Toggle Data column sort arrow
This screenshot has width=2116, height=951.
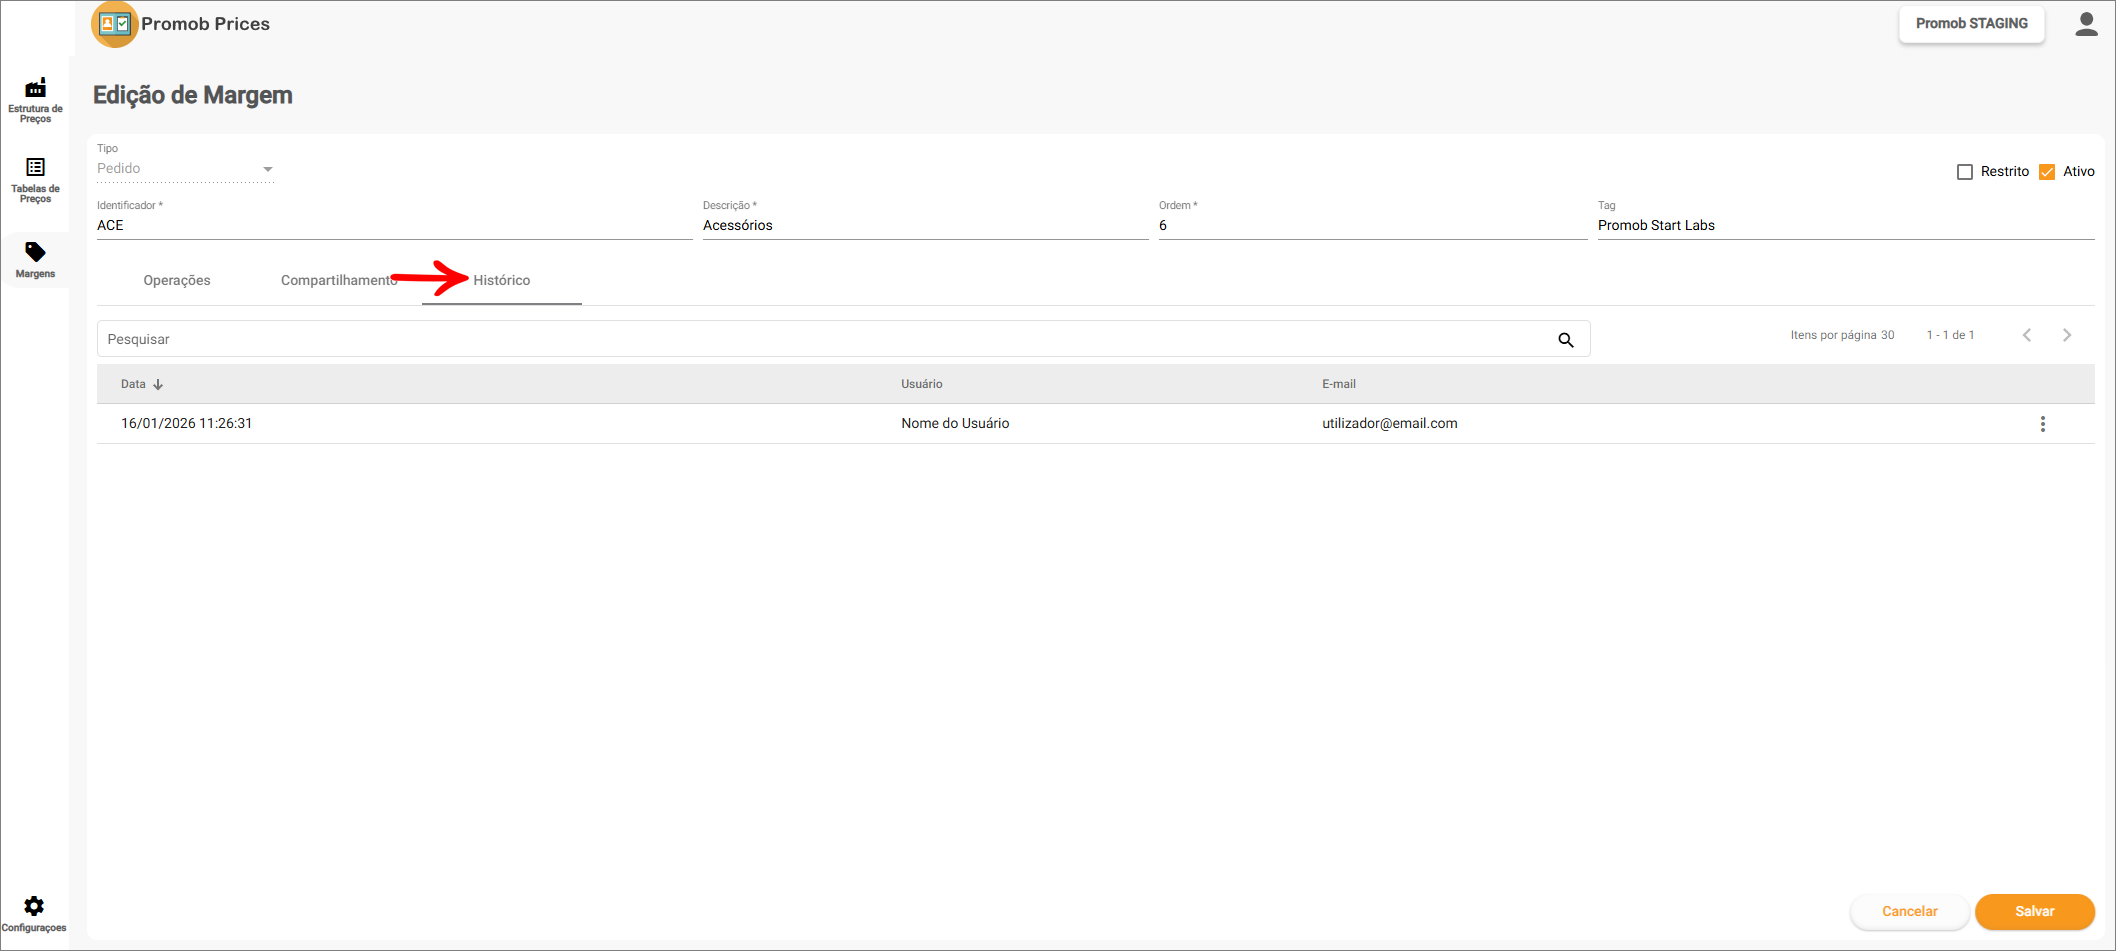click(158, 384)
